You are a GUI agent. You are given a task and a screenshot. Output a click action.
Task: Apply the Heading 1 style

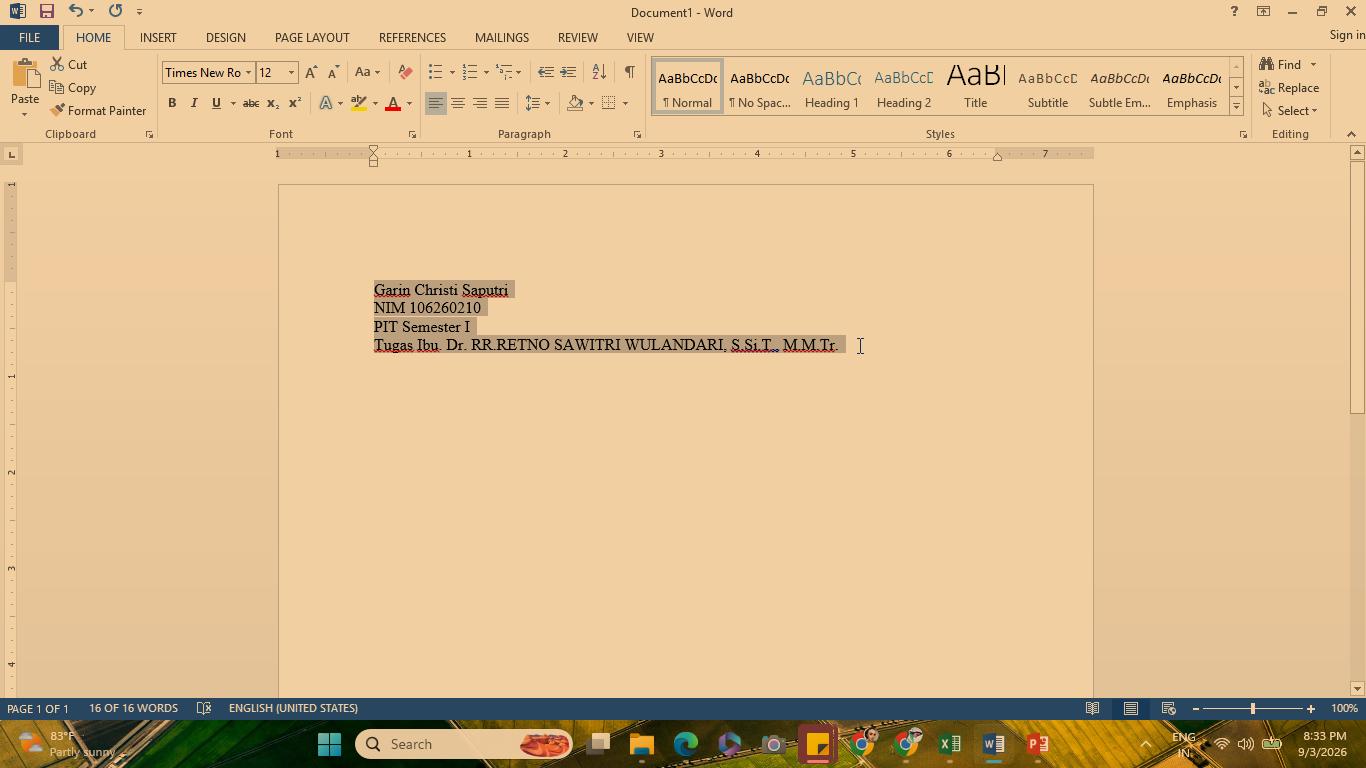coord(831,87)
